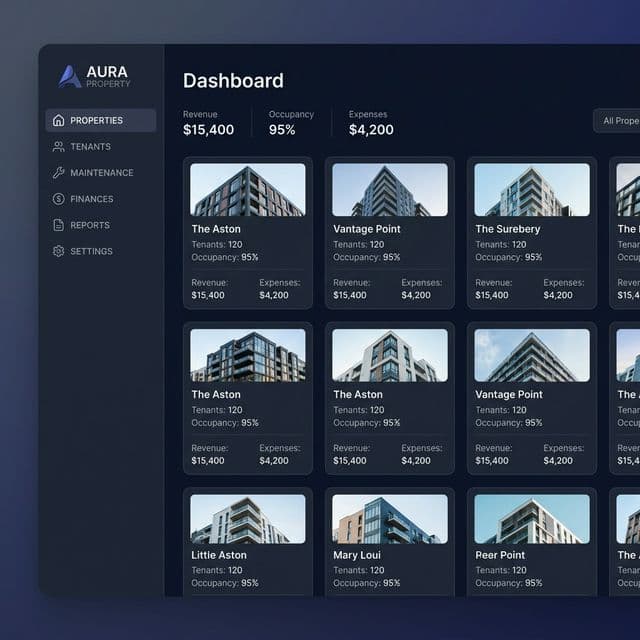Click the Aura Property logo
This screenshot has width=640, height=640.
(94, 77)
